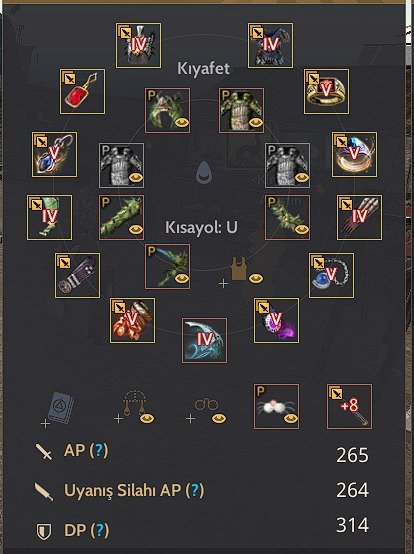Screen dimensions: 414x554
Task: Open the Uyanış Silahı AP help tooltip
Action: click(x=195, y=490)
